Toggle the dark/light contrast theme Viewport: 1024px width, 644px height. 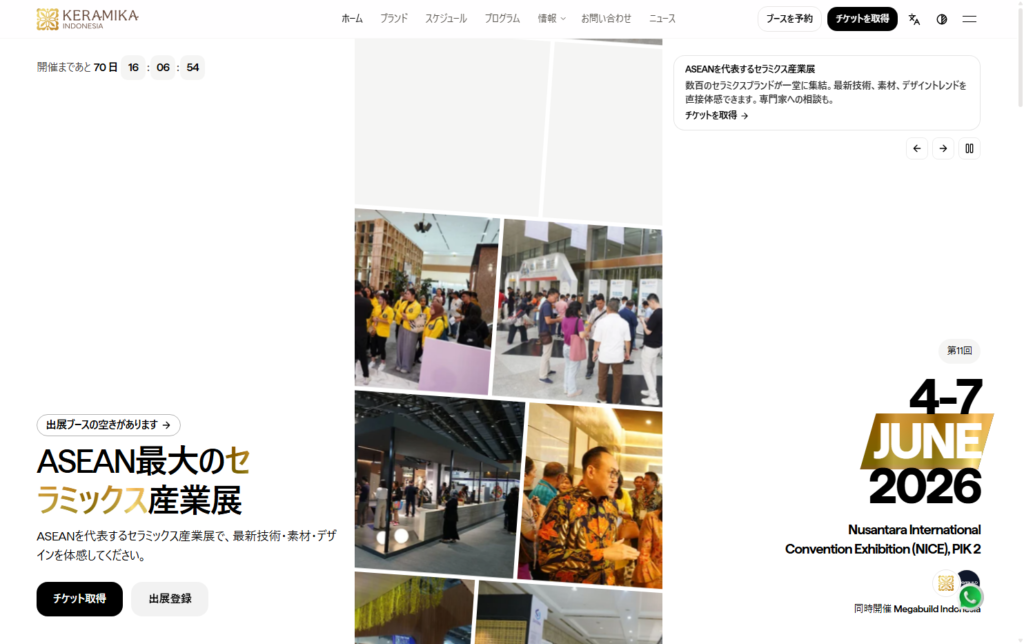[941, 19]
